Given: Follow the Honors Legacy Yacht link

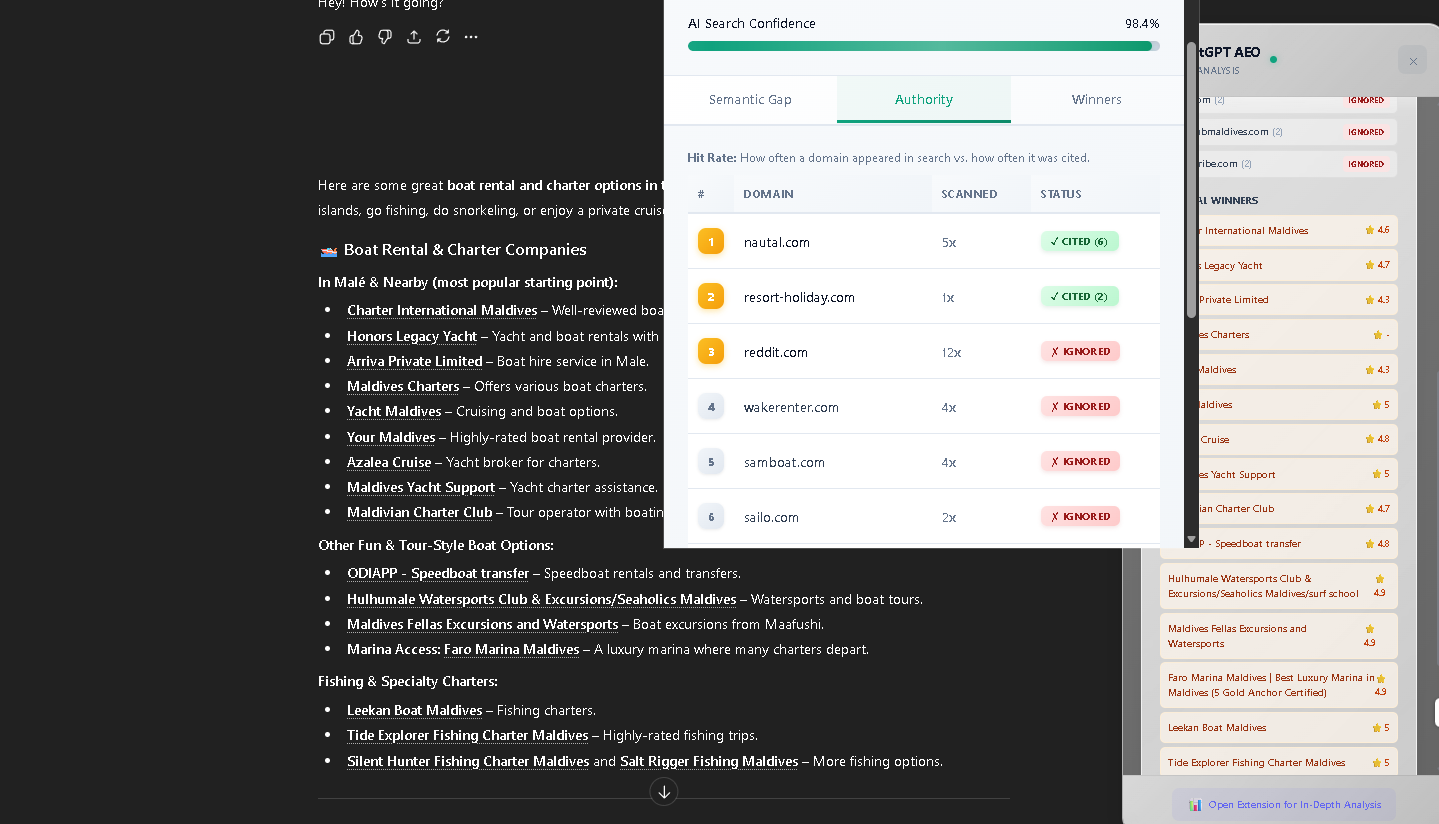Looking at the screenshot, I should [x=412, y=337].
